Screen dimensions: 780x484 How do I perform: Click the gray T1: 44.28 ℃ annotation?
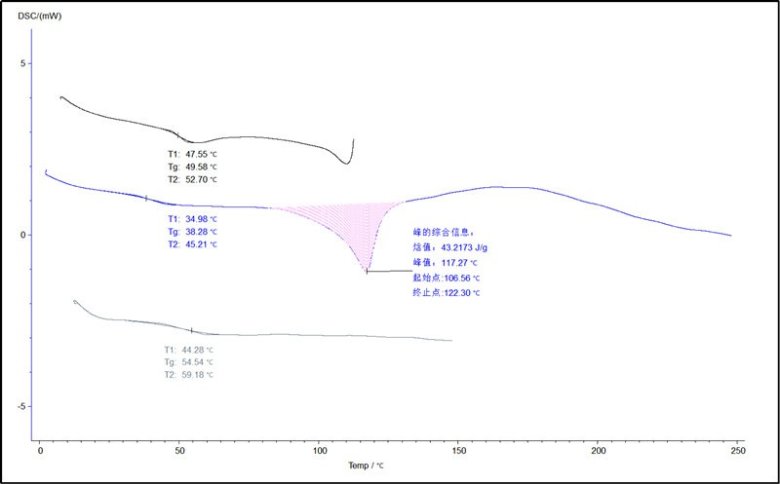(189, 349)
